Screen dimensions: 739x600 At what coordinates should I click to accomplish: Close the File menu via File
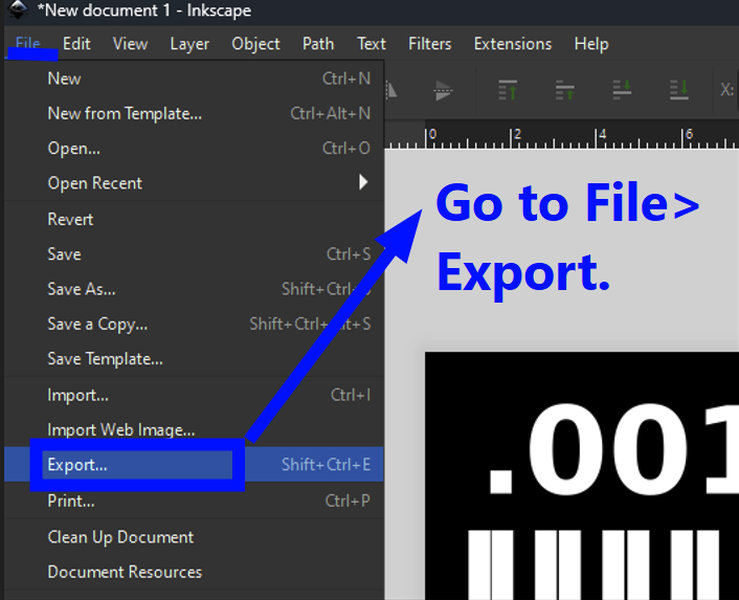coord(28,44)
